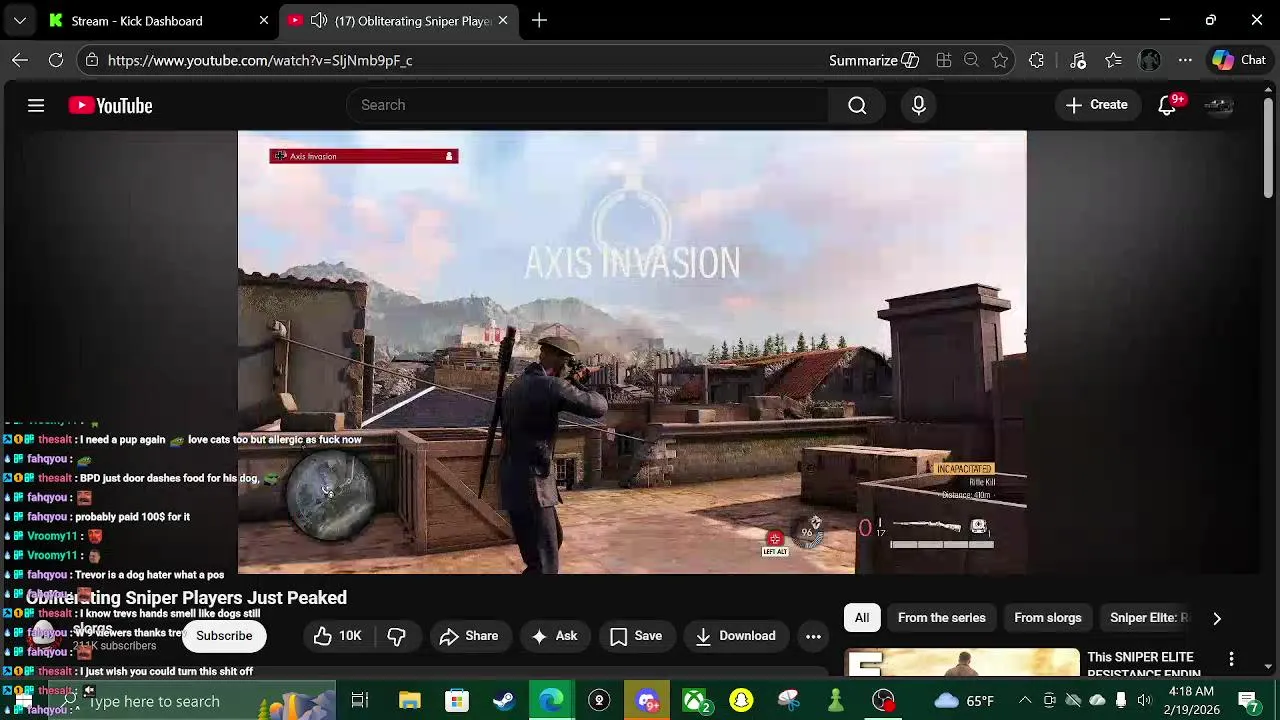1280x720 pixels.
Task: Open the YouTube hamburger guide menu
Action: tap(36, 105)
